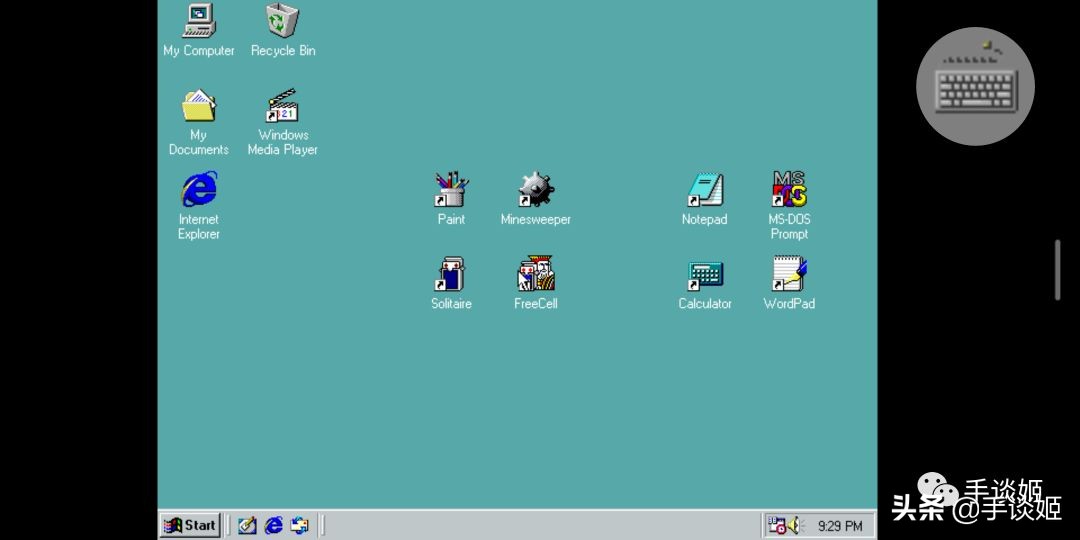The height and width of the screenshot is (540, 1080).
Task: Select the Notepad shortcut icon
Action: [x=704, y=190]
